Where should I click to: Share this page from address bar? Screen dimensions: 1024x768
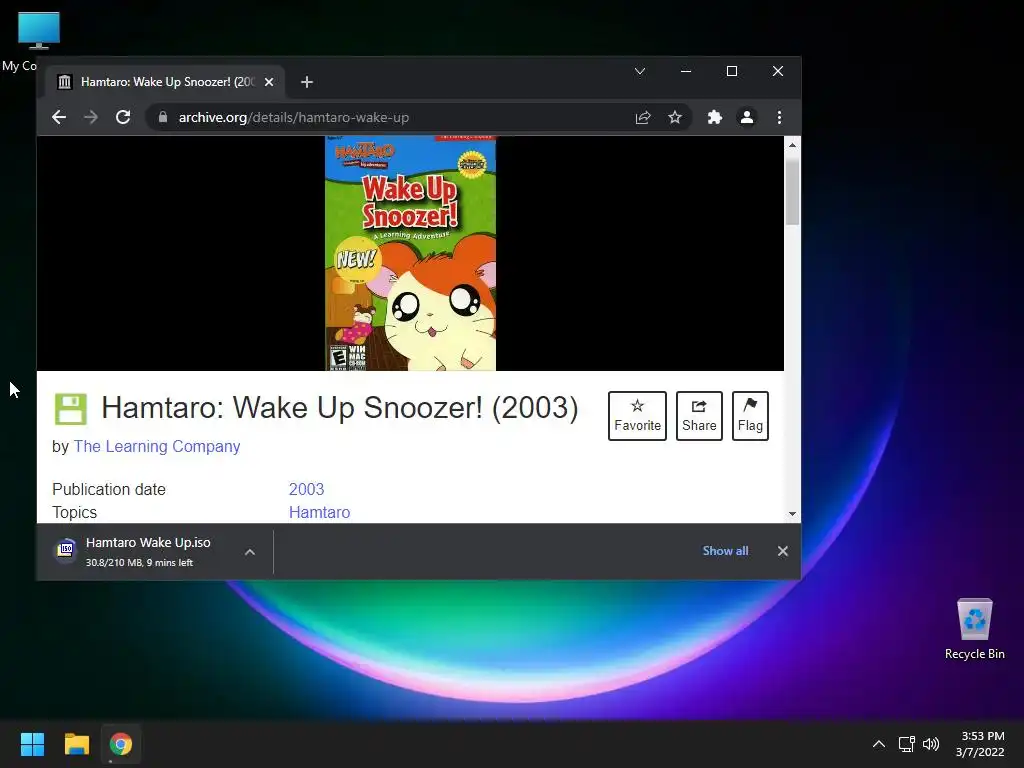[x=643, y=118]
